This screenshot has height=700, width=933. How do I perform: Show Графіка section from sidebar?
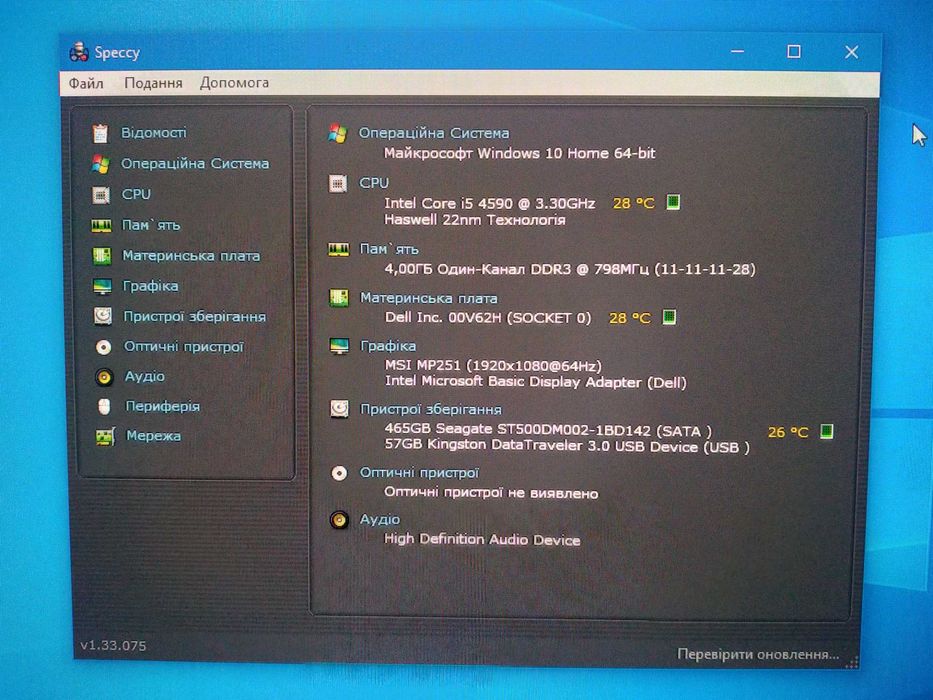pyautogui.click(x=151, y=286)
